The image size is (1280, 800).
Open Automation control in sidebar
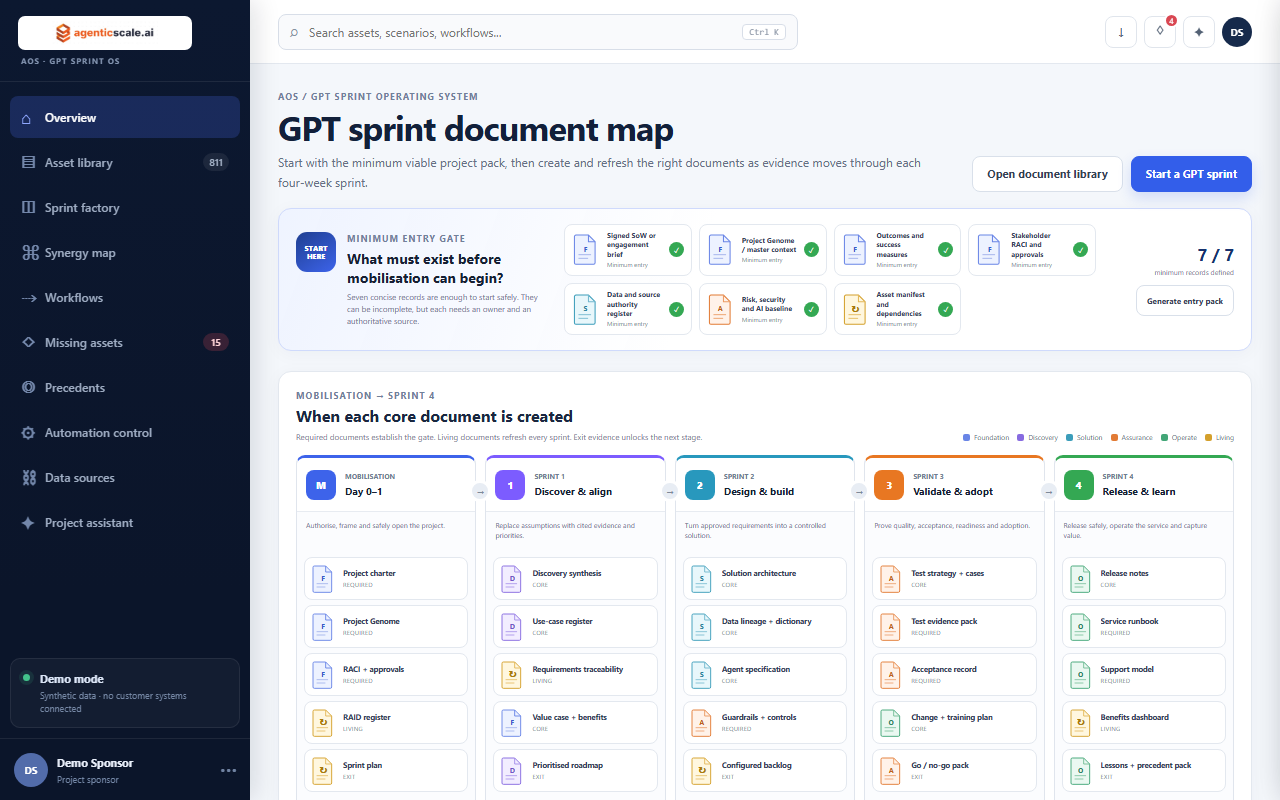[x=125, y=432]
